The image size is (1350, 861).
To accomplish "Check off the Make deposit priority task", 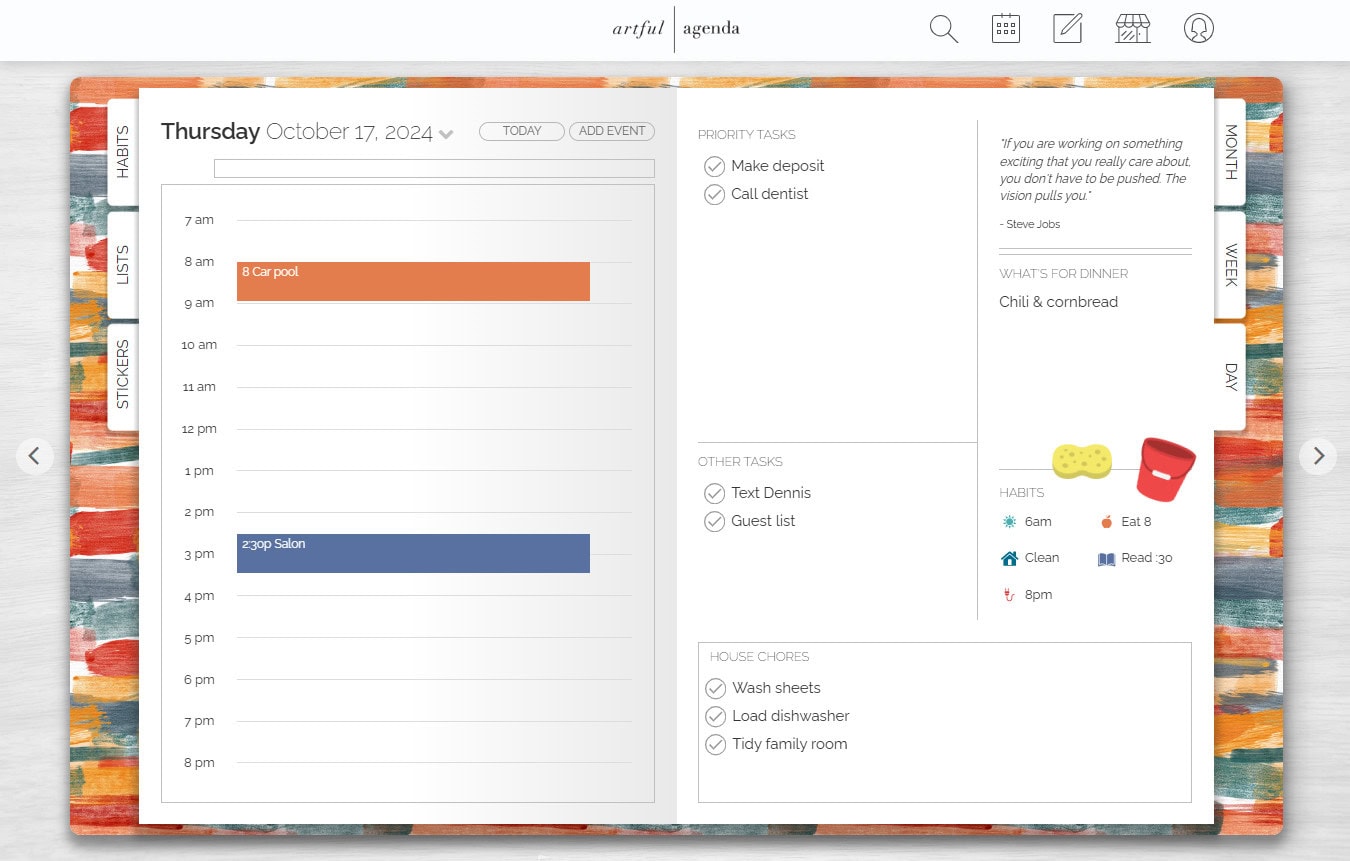I will (x=715, y=166).
